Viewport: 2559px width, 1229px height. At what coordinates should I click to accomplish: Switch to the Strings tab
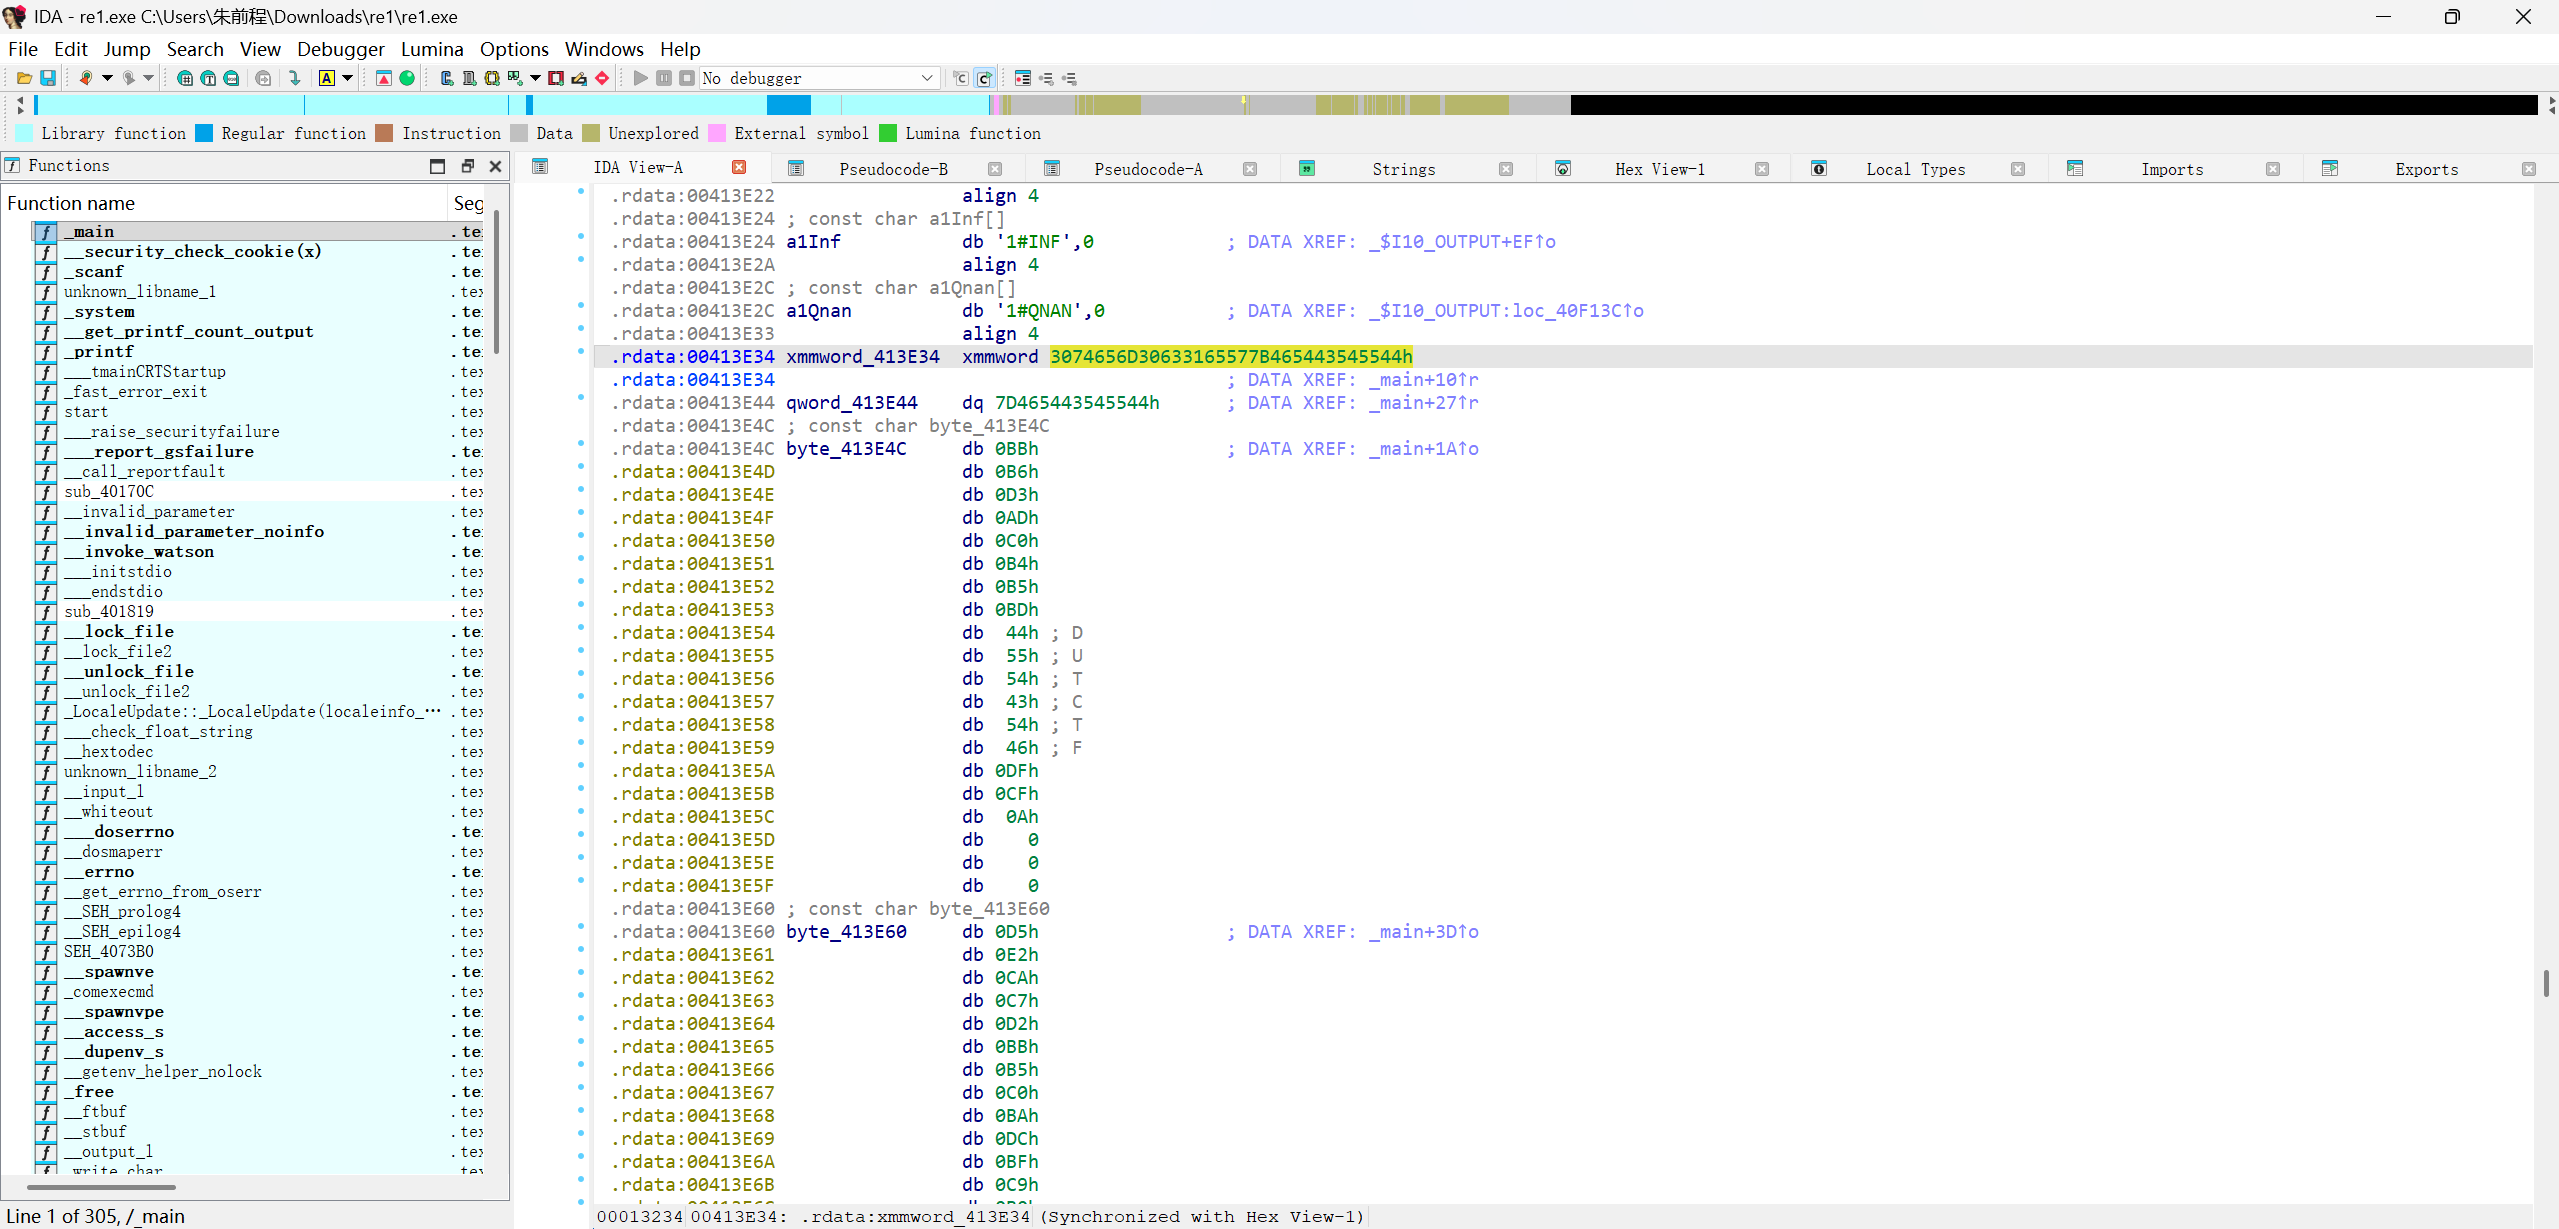tap(1402, 169)
